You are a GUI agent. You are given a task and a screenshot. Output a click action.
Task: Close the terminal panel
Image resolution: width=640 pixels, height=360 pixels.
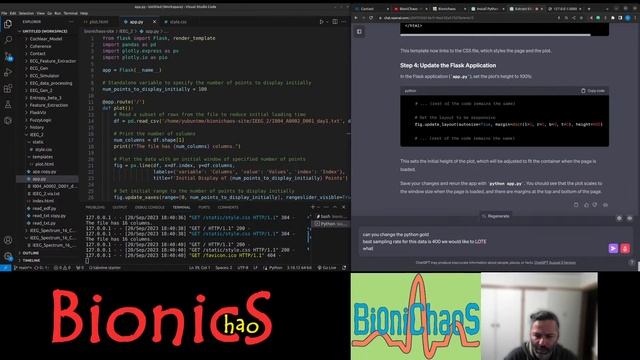point(344,207)
